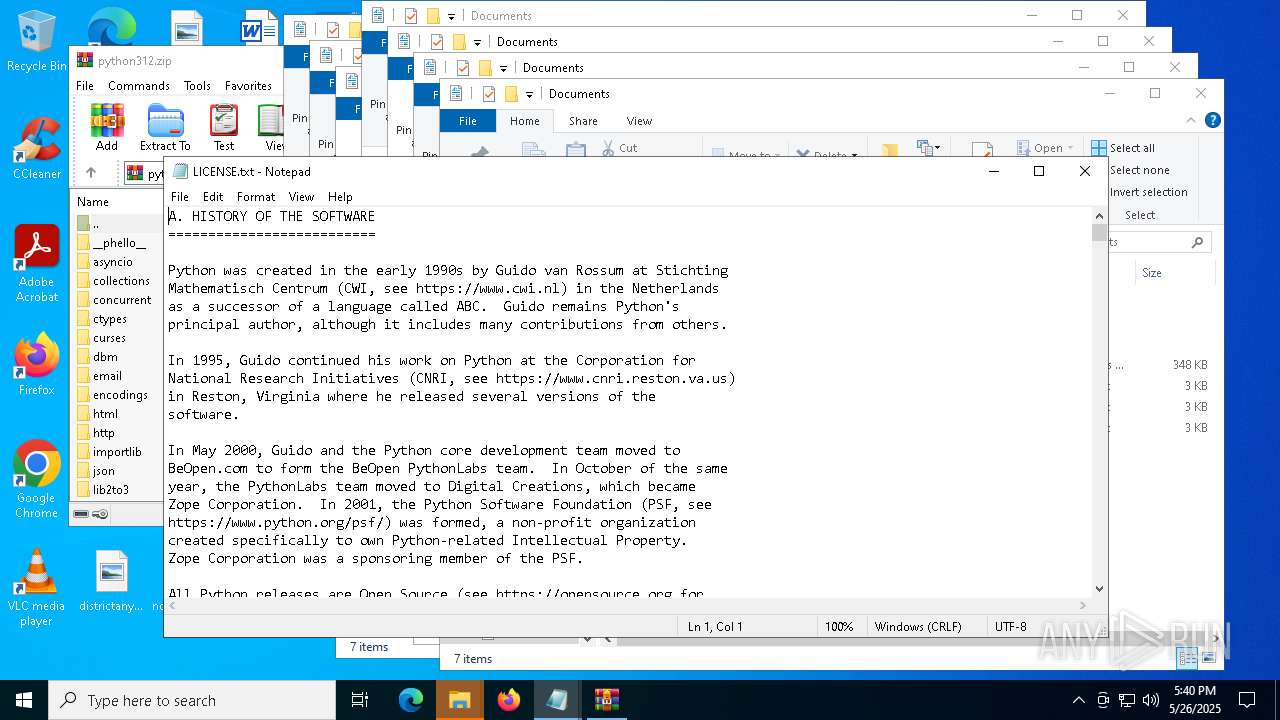Switch Explorer to details view icon
This screenshot has height=720, width=1280.
1187,658
